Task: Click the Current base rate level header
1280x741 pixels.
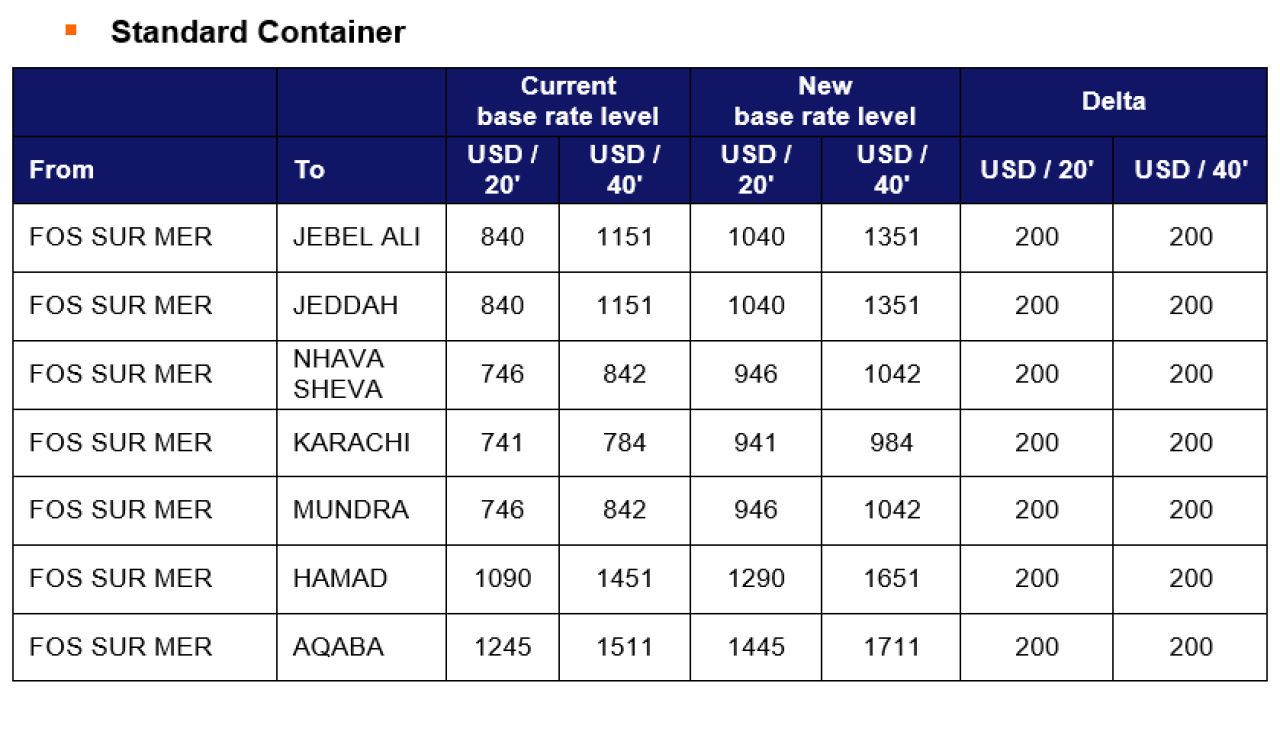Action: coord(568,102)
